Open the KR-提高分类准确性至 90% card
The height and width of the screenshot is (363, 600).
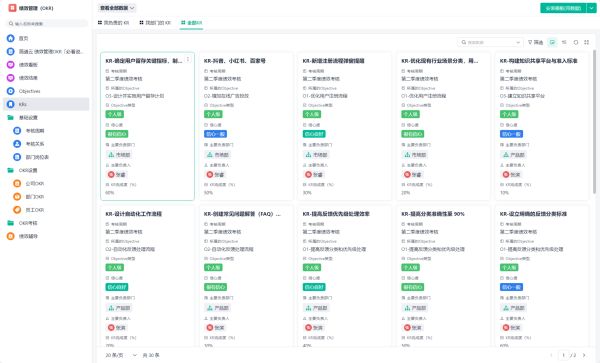[443, 276]
